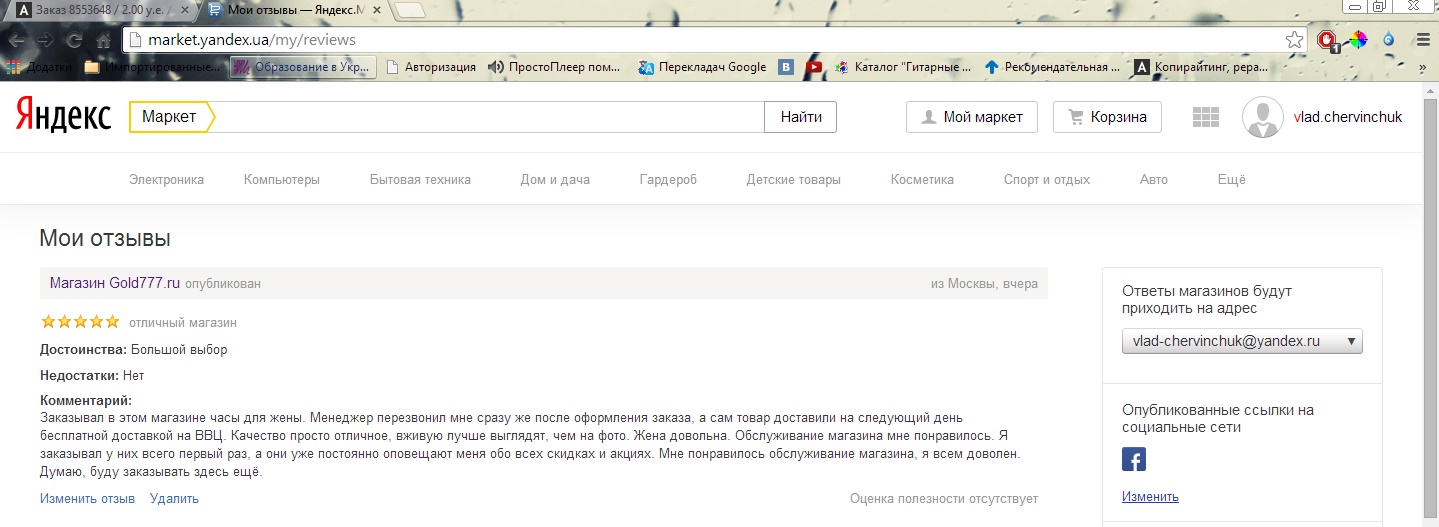The height and width of the screenshot is (527, 1439).
Task: Click the yellow Маркет label
Action: pos(172,117)
